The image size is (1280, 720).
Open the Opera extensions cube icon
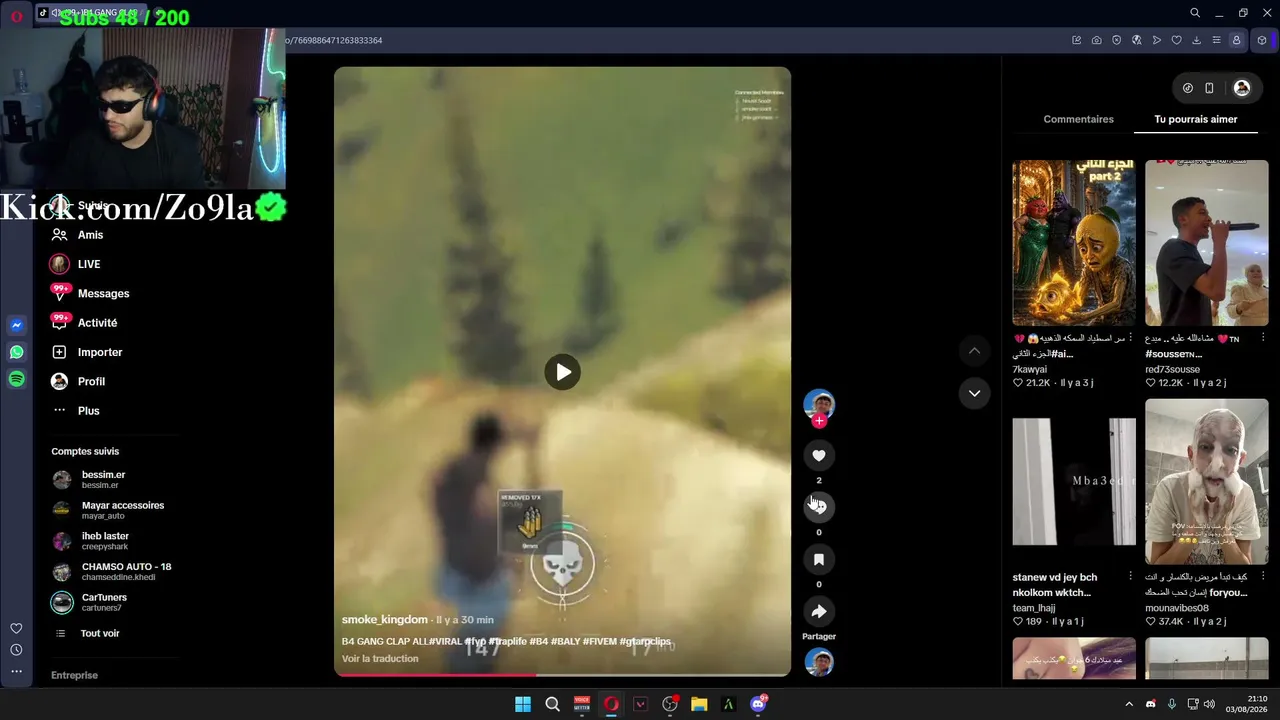[1262, 40]
